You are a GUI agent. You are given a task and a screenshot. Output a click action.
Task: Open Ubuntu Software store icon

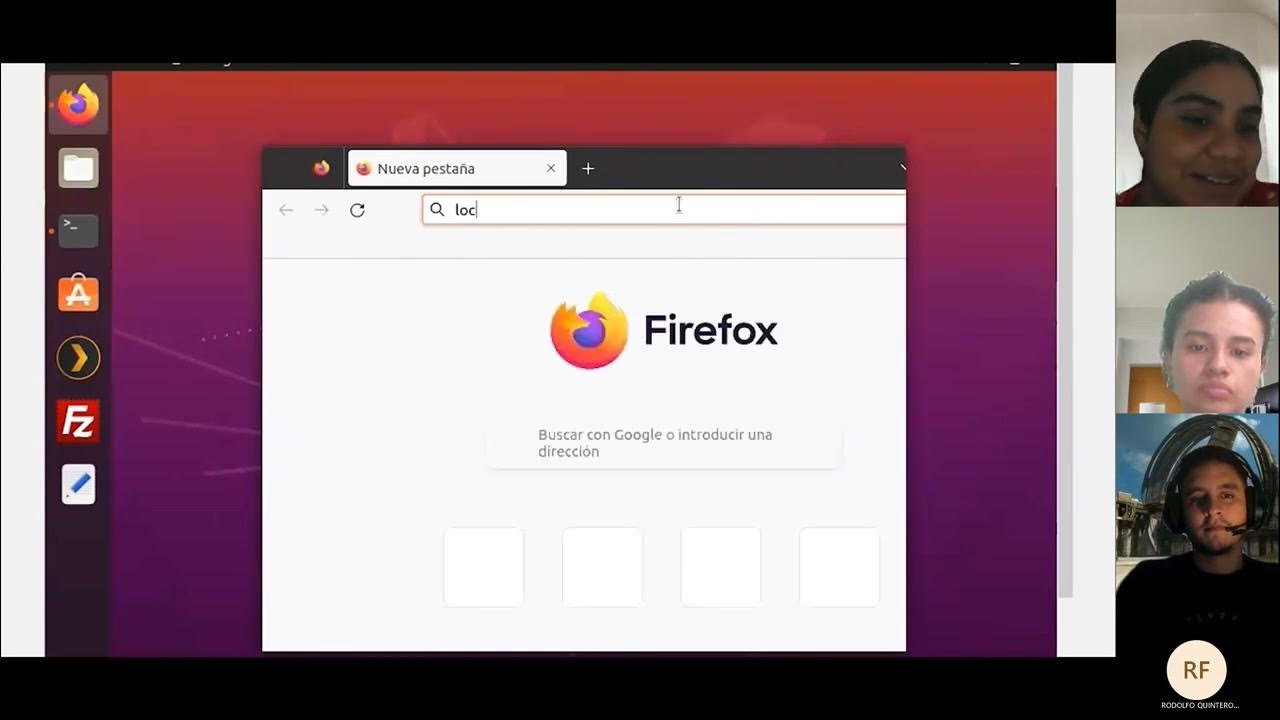(x=78, y=294)
